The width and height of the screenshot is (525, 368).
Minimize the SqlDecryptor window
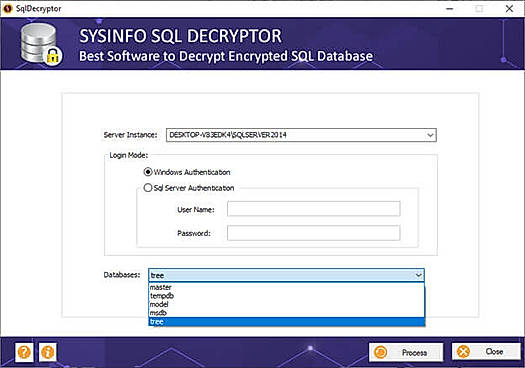point(450,9)
